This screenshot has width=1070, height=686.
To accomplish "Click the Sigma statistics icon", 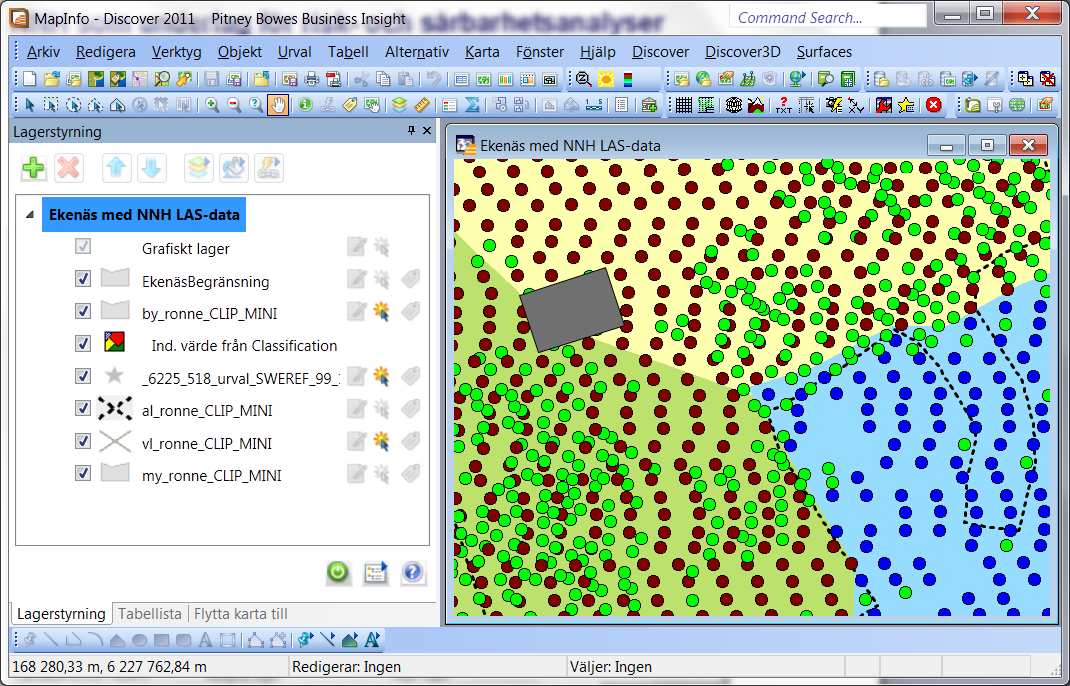I will point(472,105).
